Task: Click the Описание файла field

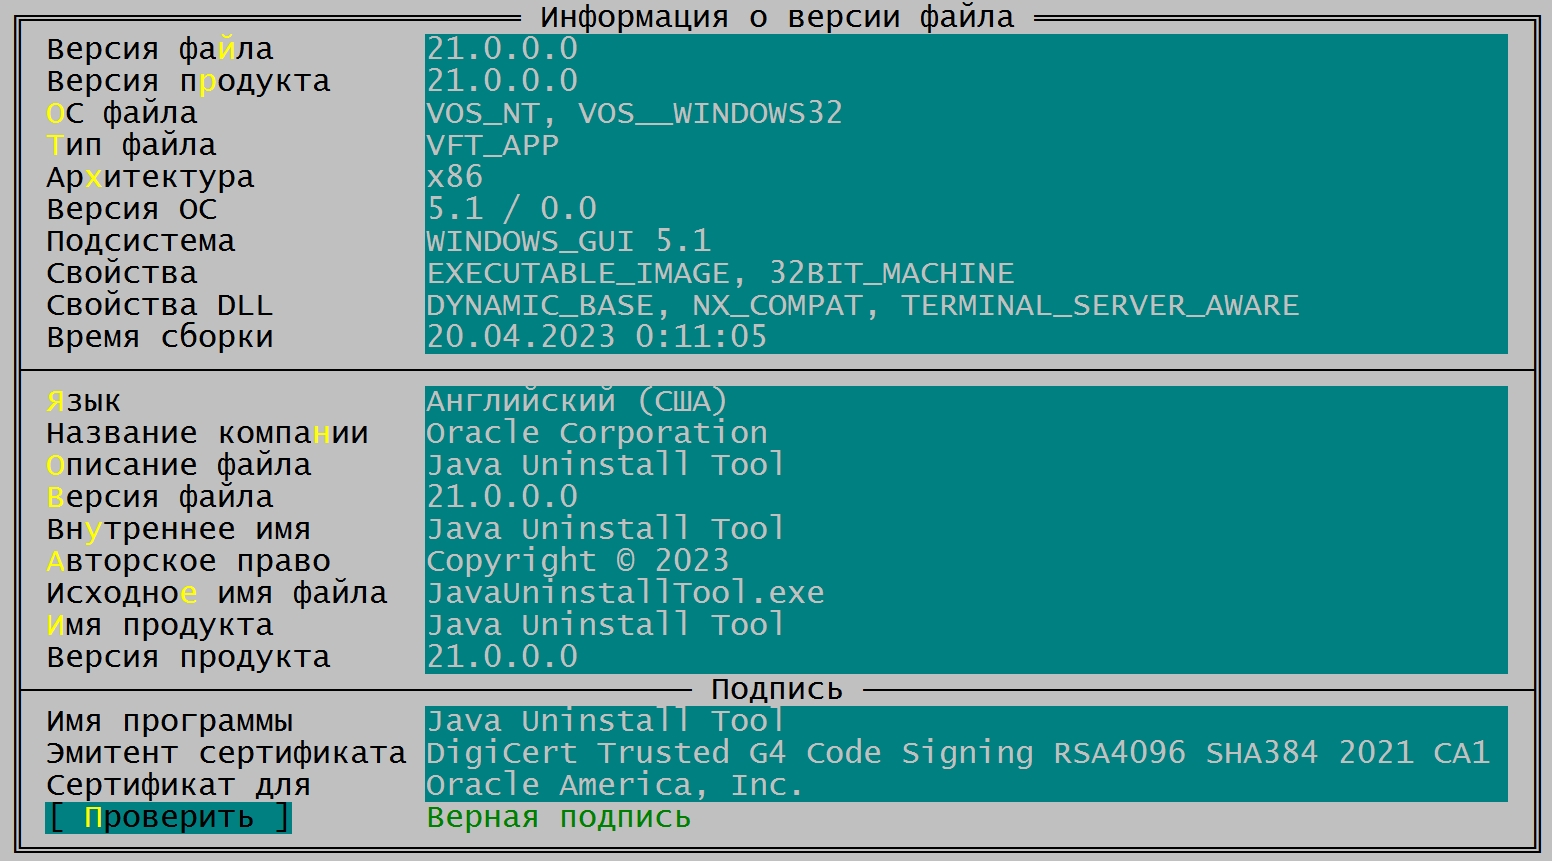Action: click(x=965, y=465)
